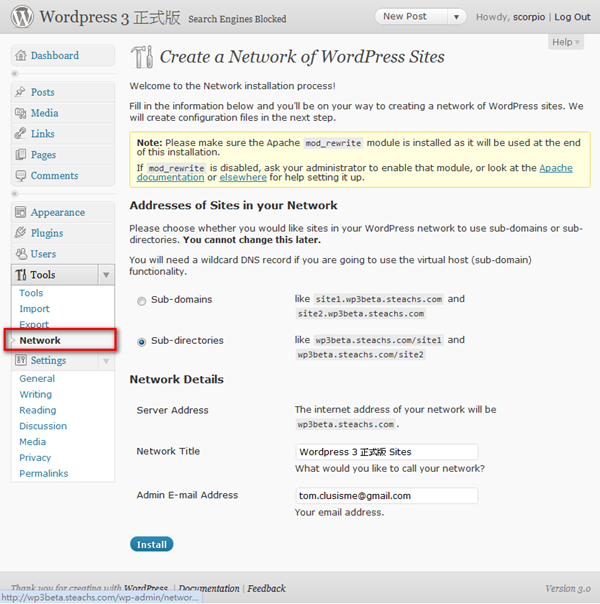The image size is (600, 604).
Task: Click the Posts pin icon
Action: coord(20,92)
